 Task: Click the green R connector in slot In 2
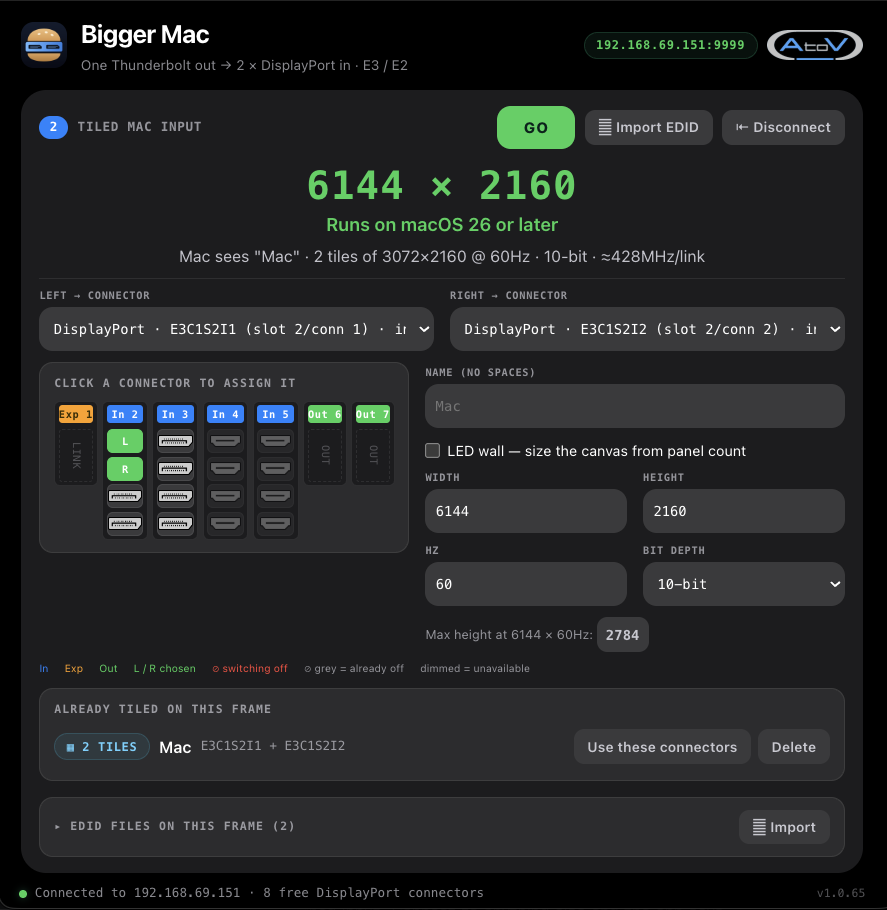pyautogui.click(x=125, y=469)
